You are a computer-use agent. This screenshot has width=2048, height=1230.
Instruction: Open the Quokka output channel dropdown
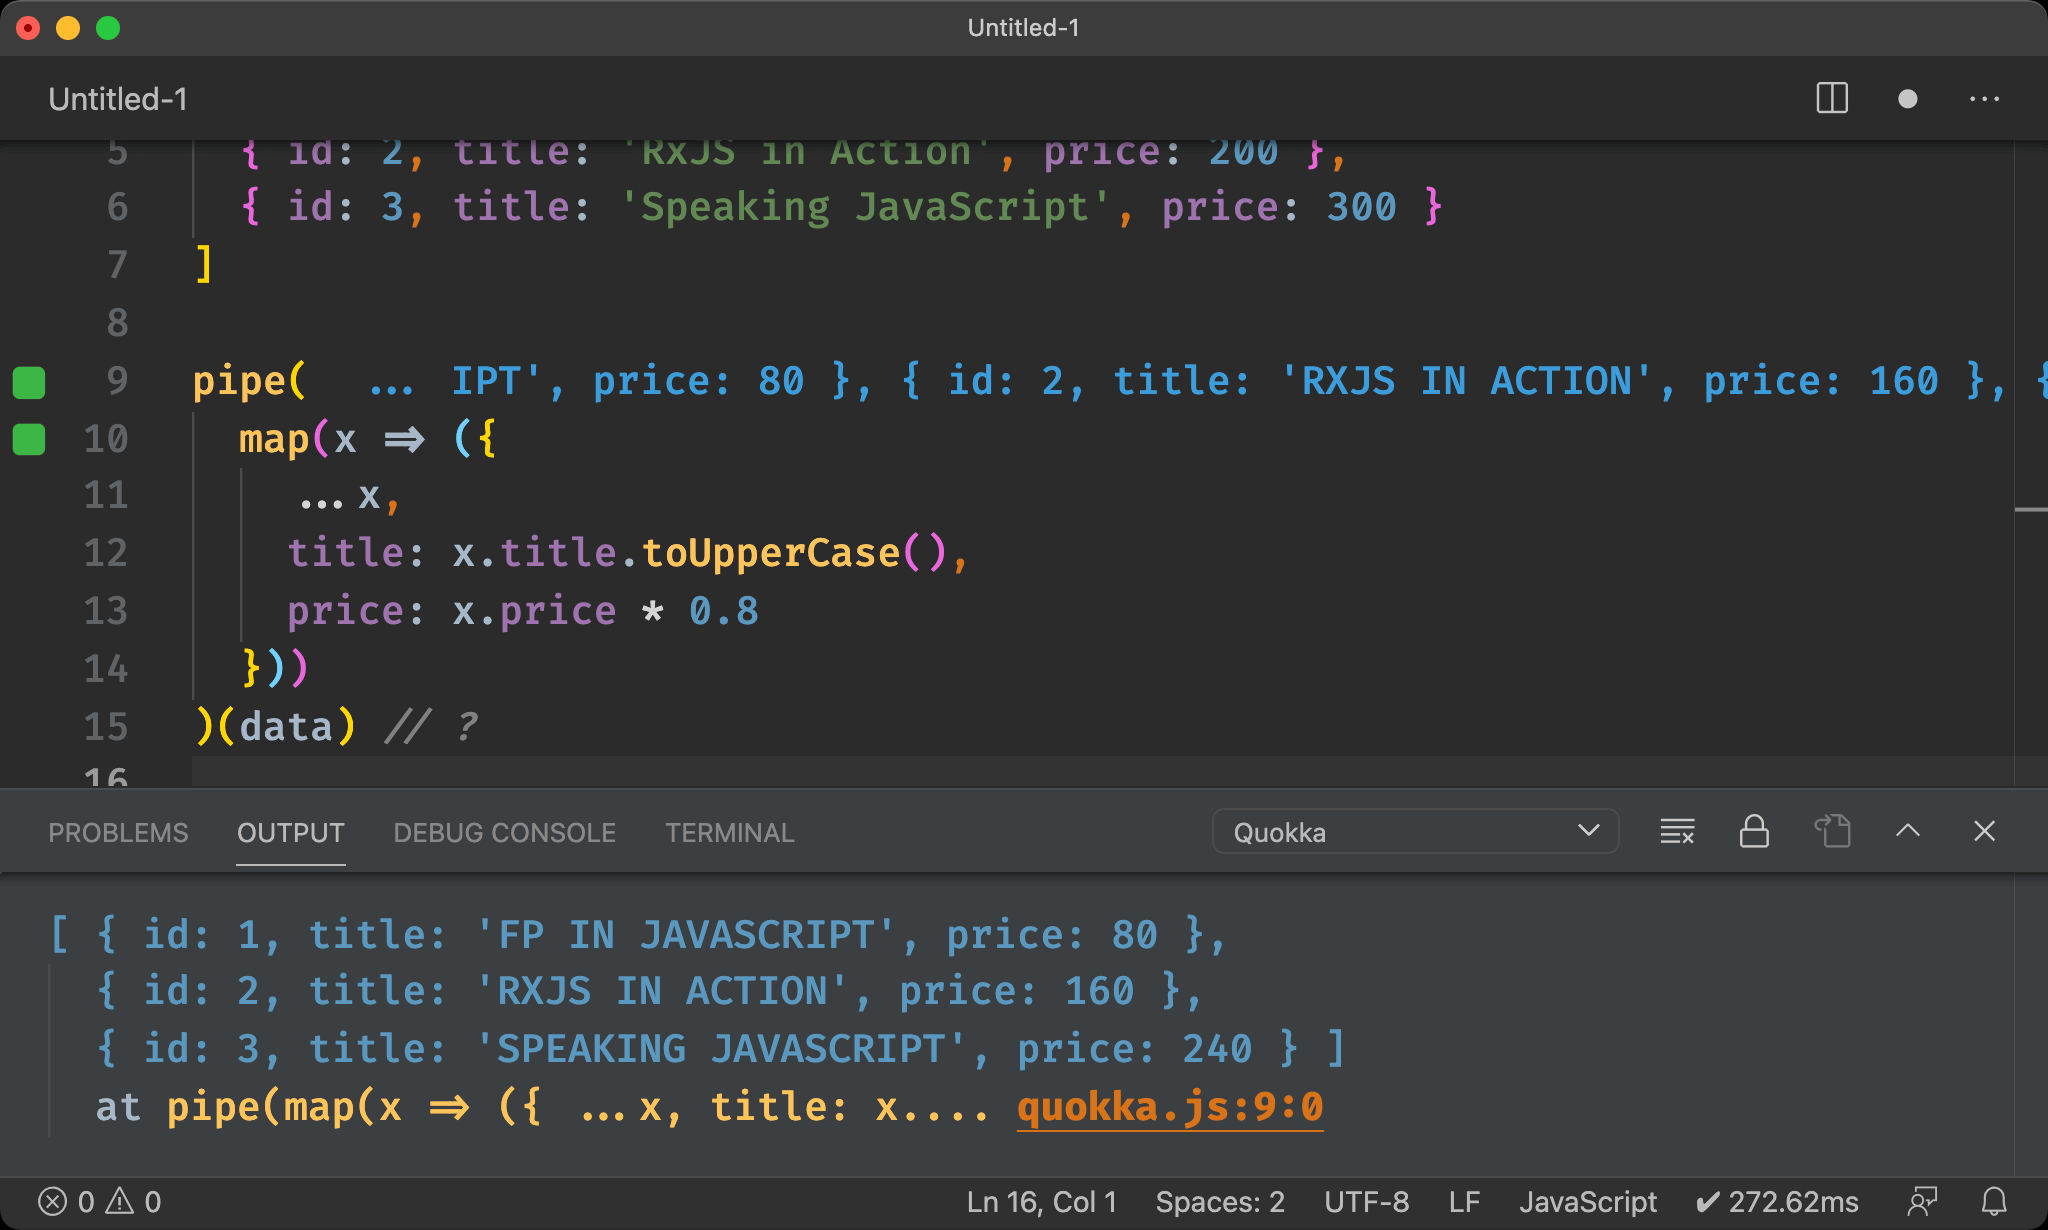pos(1415,832)
